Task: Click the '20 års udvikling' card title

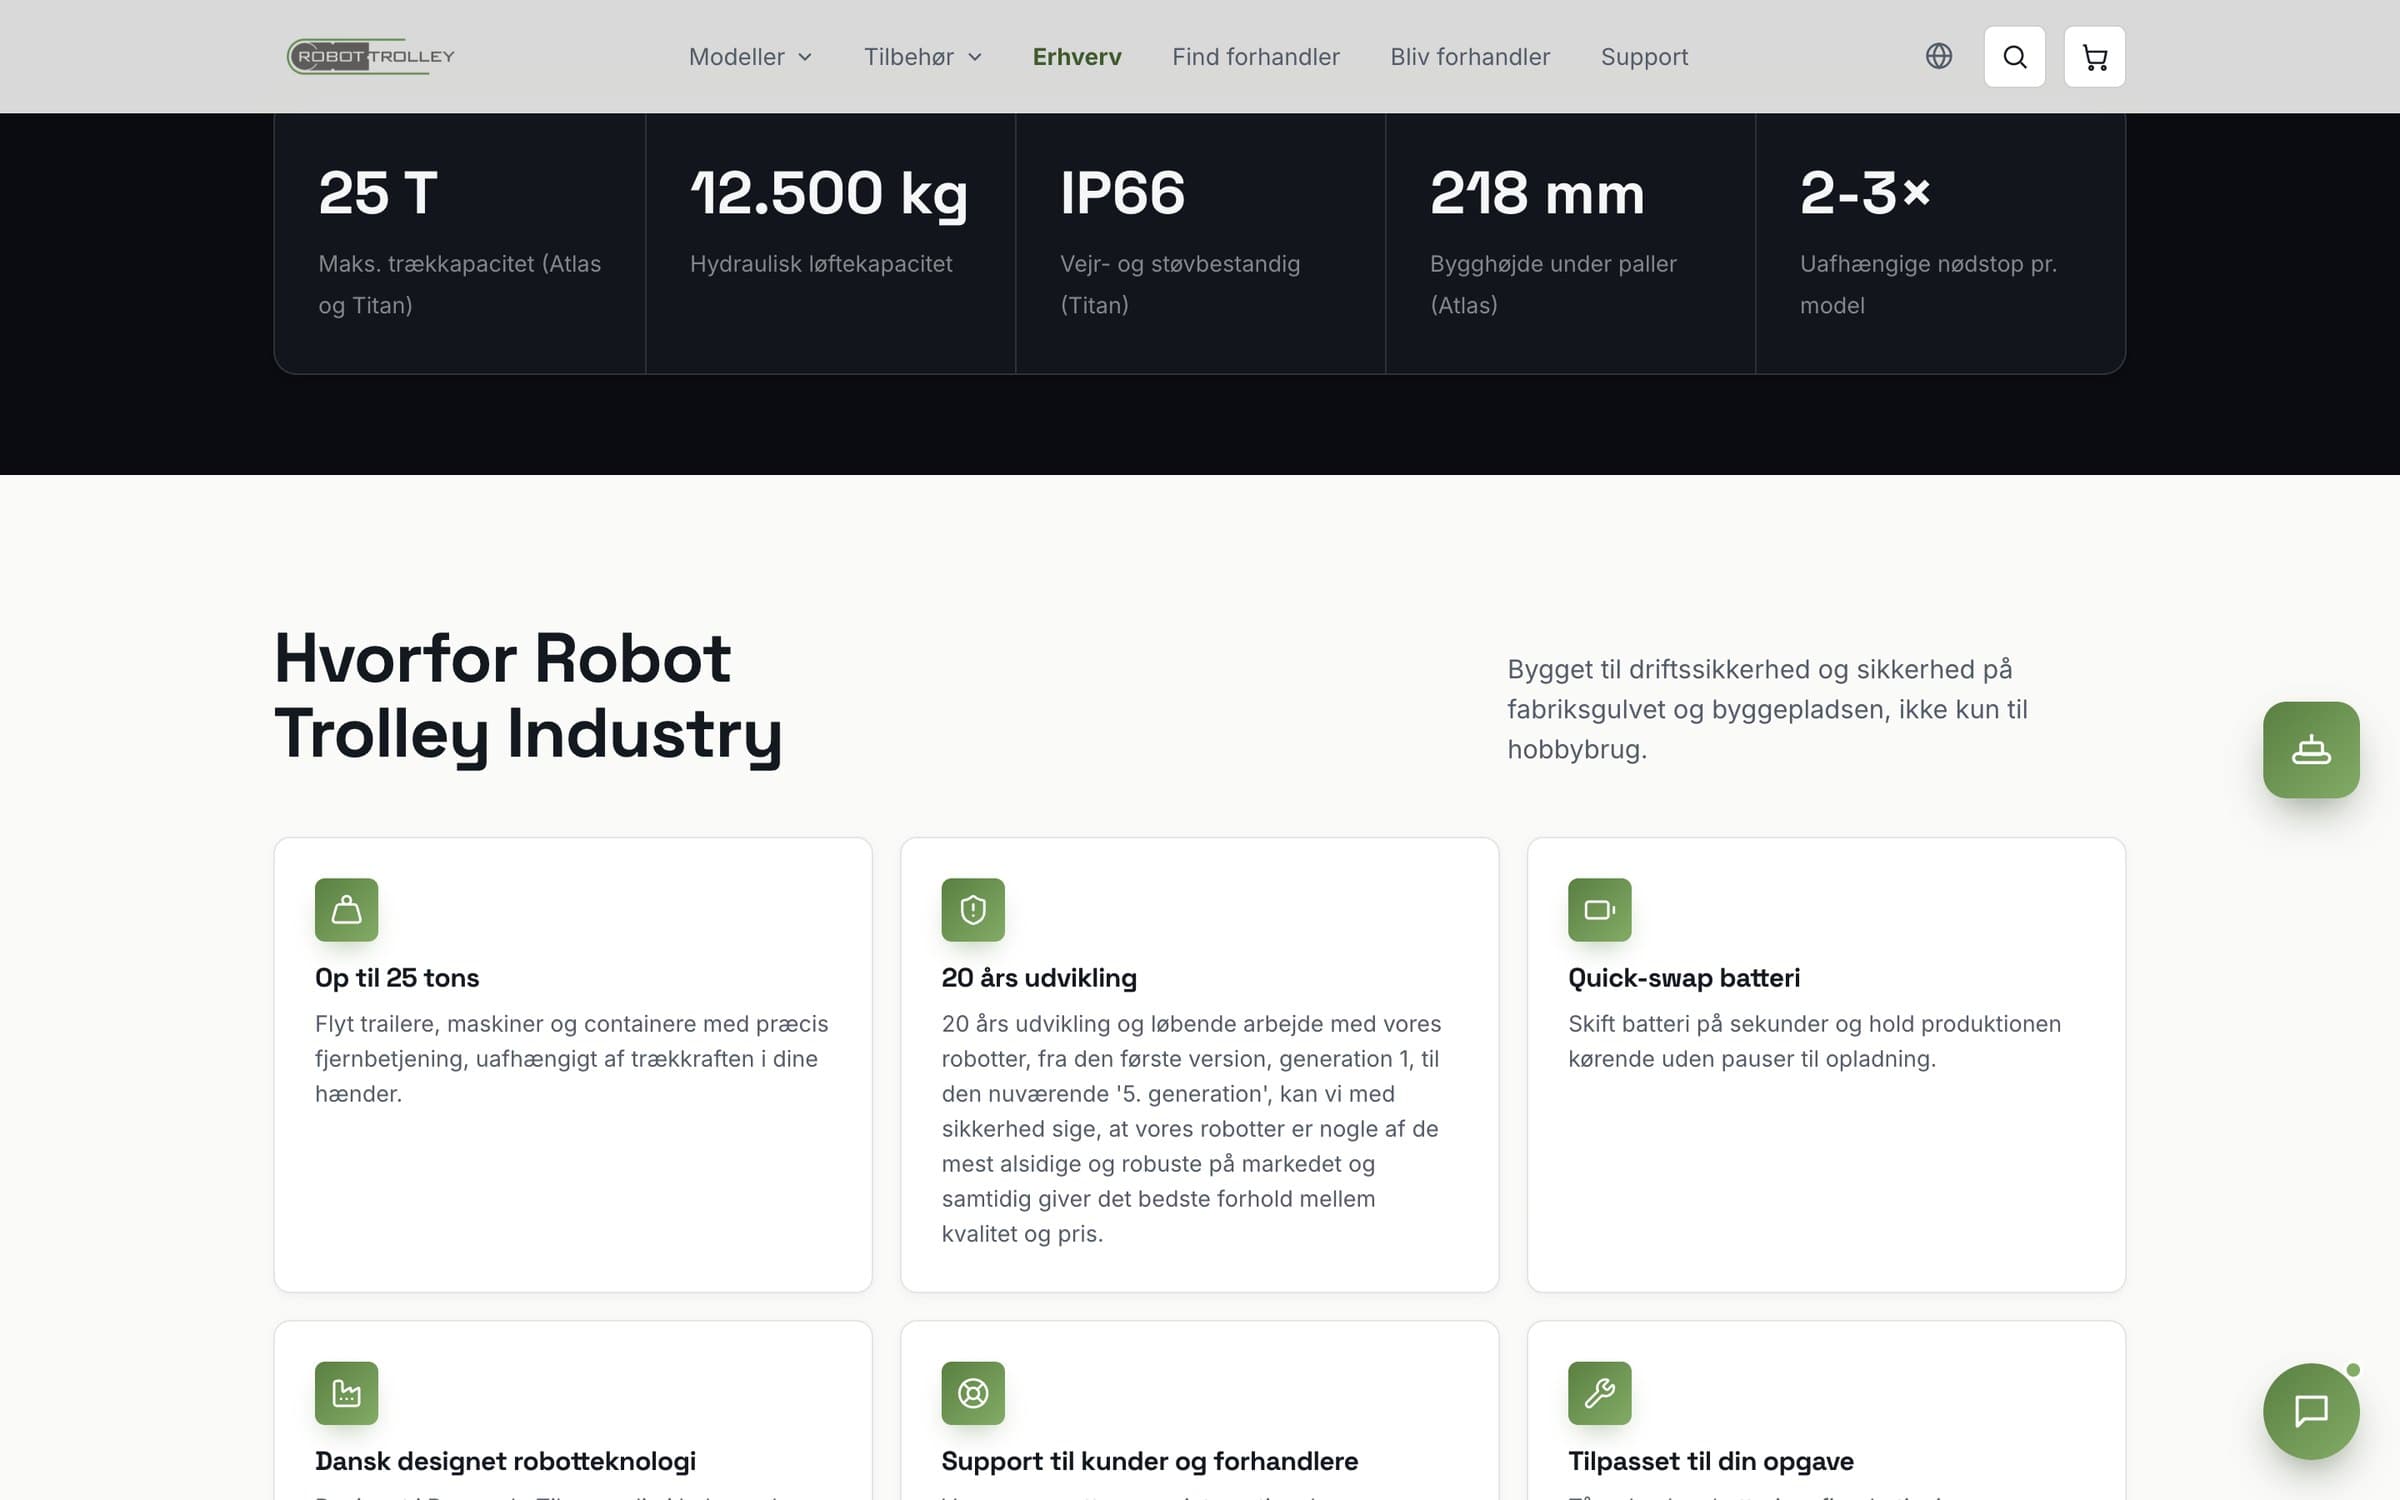Action: pyautogui.click(x=1039, y=977)
